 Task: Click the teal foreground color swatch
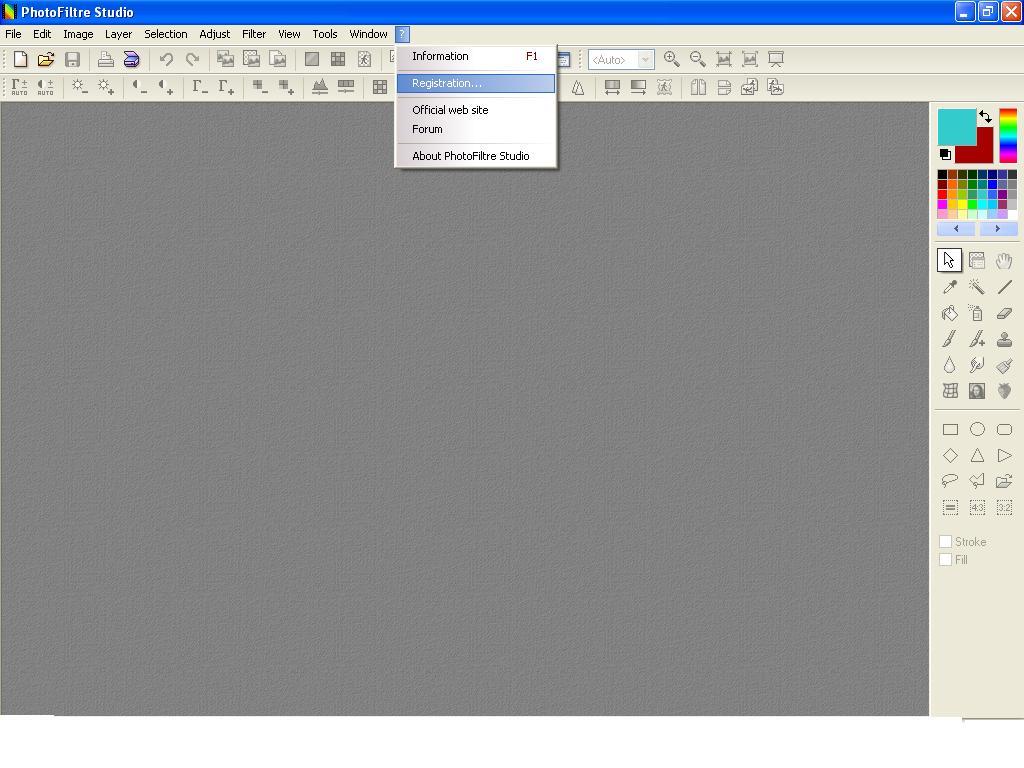tap(957, 127)
